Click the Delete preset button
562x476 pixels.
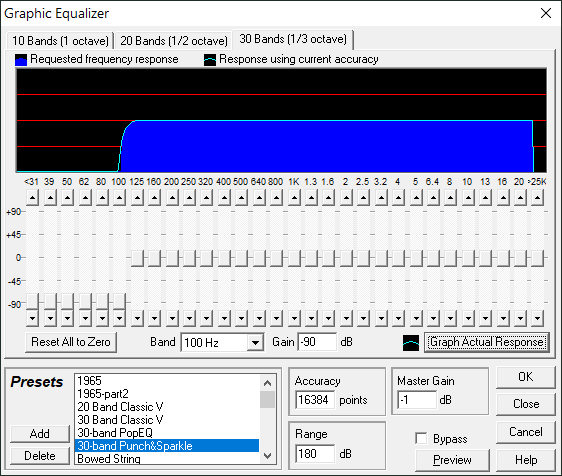coord(40,456)
